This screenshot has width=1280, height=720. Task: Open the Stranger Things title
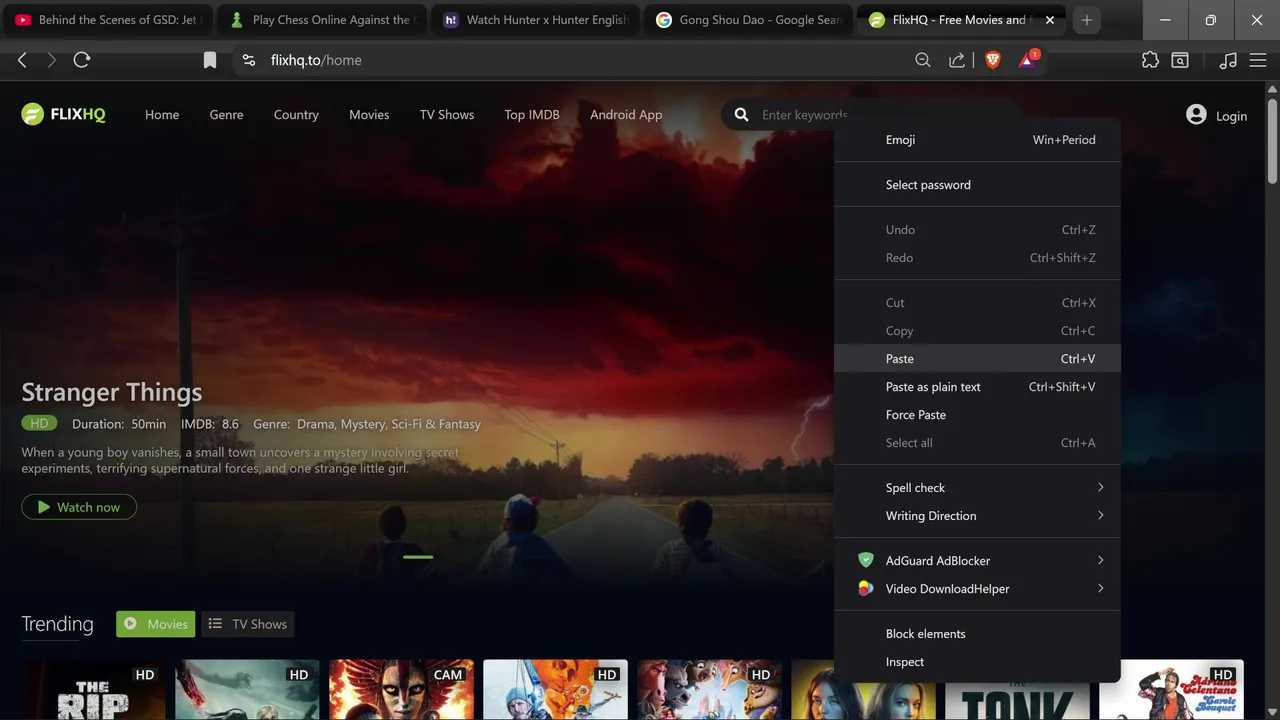click(112, 392)
